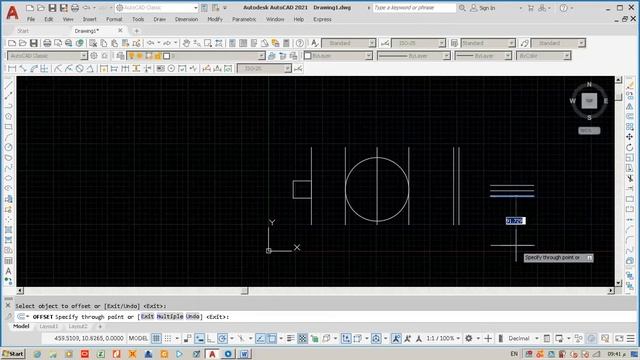Expand the ByLayer color control dropdown
The image size is (640, 360).
click(369, 56)
